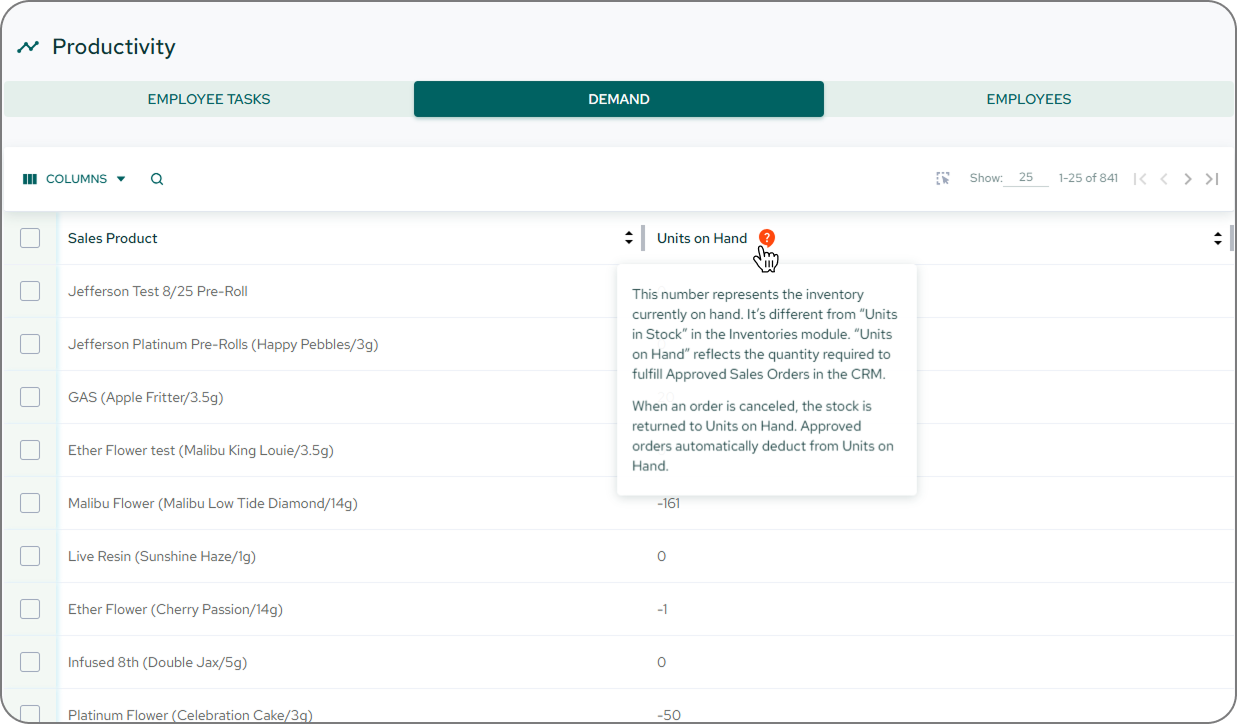Click Malibu Flower (Malibu Low Tide Diamond/14g)

click(213, 503)
